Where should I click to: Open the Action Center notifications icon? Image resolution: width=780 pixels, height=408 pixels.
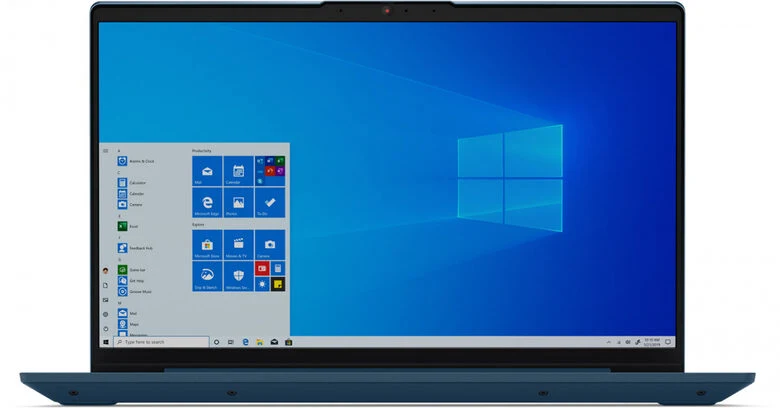click(668, 342)
